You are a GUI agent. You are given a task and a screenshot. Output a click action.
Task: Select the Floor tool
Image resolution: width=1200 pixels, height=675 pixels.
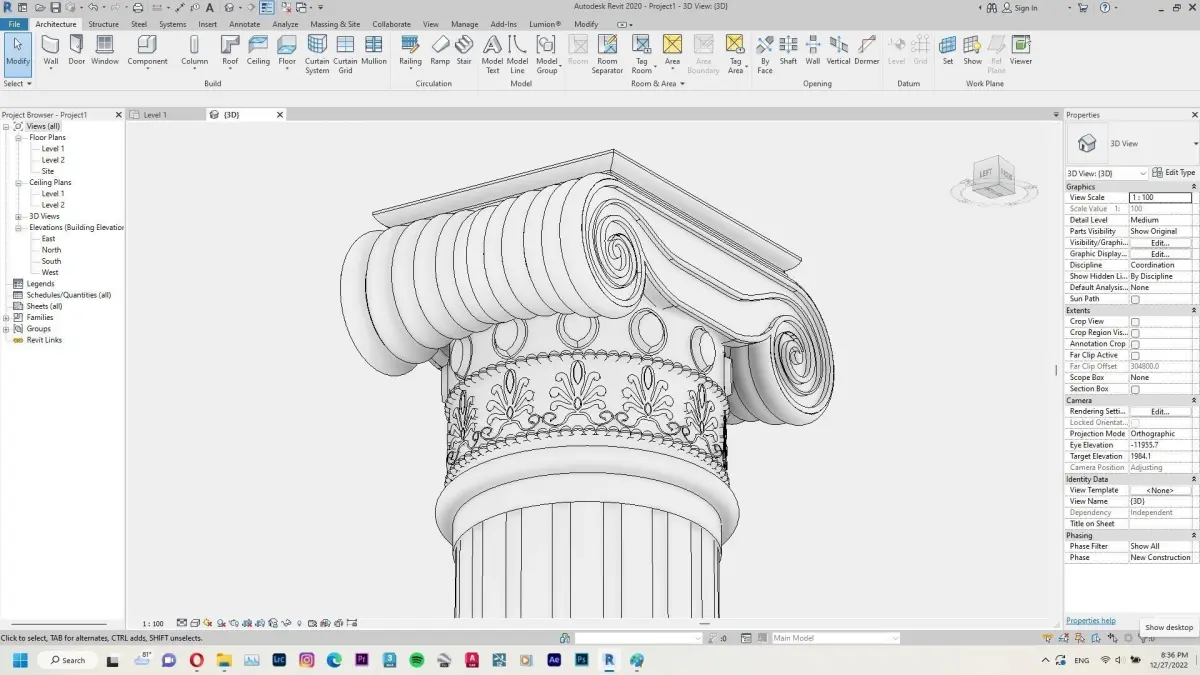[287, 51]
